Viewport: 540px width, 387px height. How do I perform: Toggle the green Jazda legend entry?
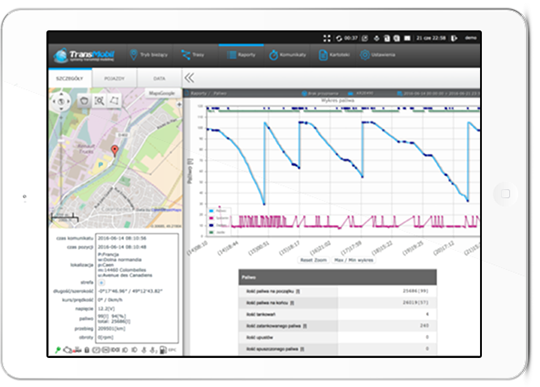pyautogui.click(x=217, y=232)
